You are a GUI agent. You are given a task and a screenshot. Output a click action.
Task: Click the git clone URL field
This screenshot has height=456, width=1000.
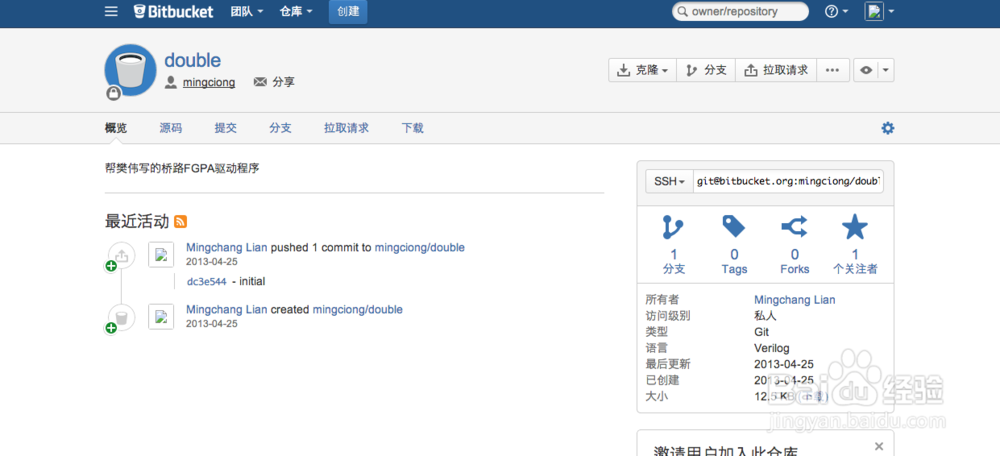788,182
